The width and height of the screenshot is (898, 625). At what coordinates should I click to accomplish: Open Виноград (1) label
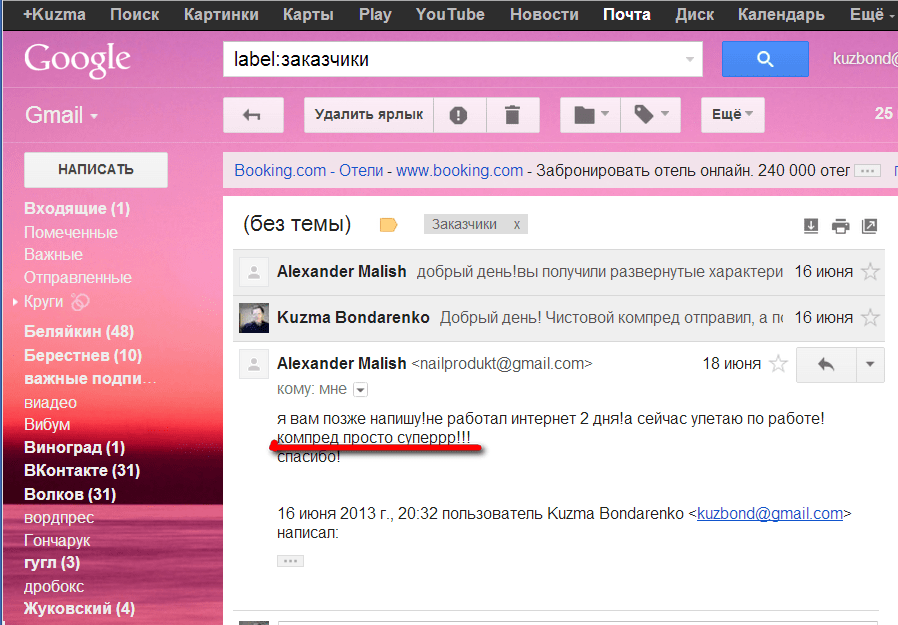click(x=74, y=447)
